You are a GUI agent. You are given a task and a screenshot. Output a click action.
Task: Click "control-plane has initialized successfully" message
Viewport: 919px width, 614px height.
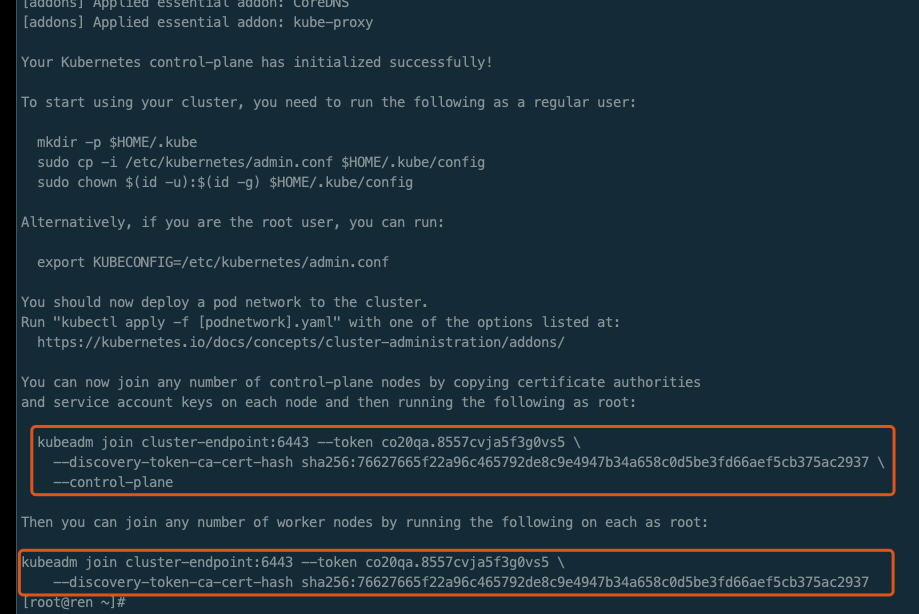click(x=321, y=62)
